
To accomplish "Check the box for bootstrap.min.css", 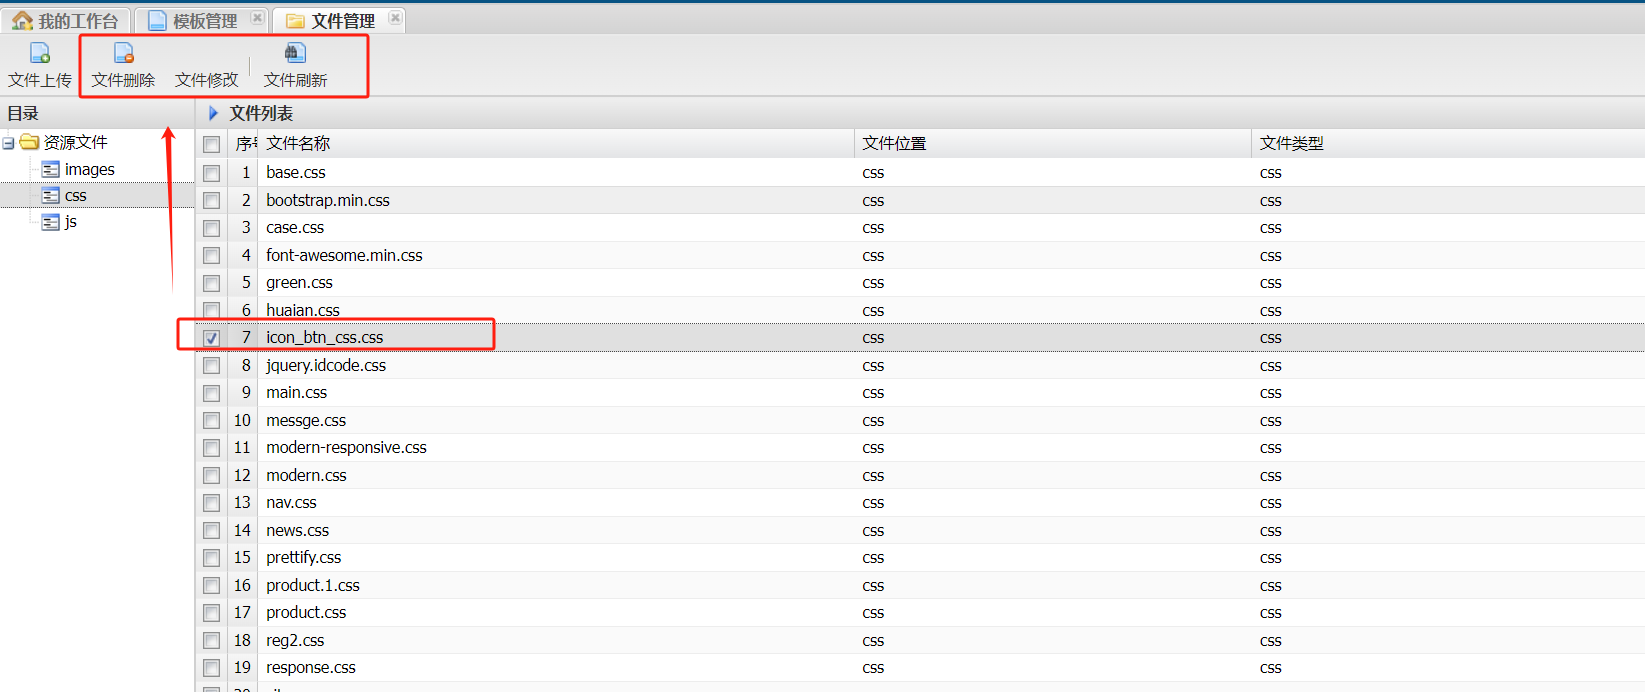I will tap(212, 201).
